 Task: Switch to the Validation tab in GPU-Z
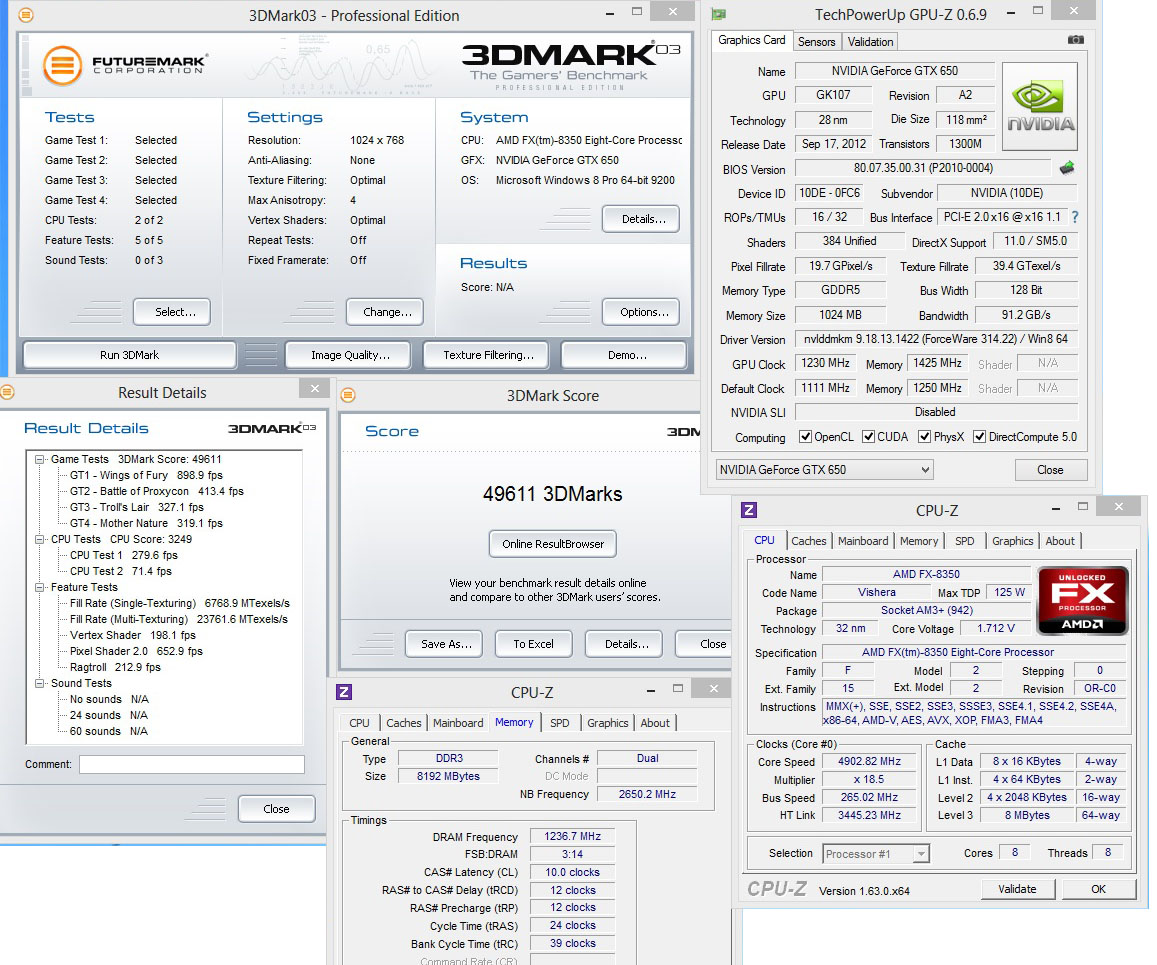point(870,42)
